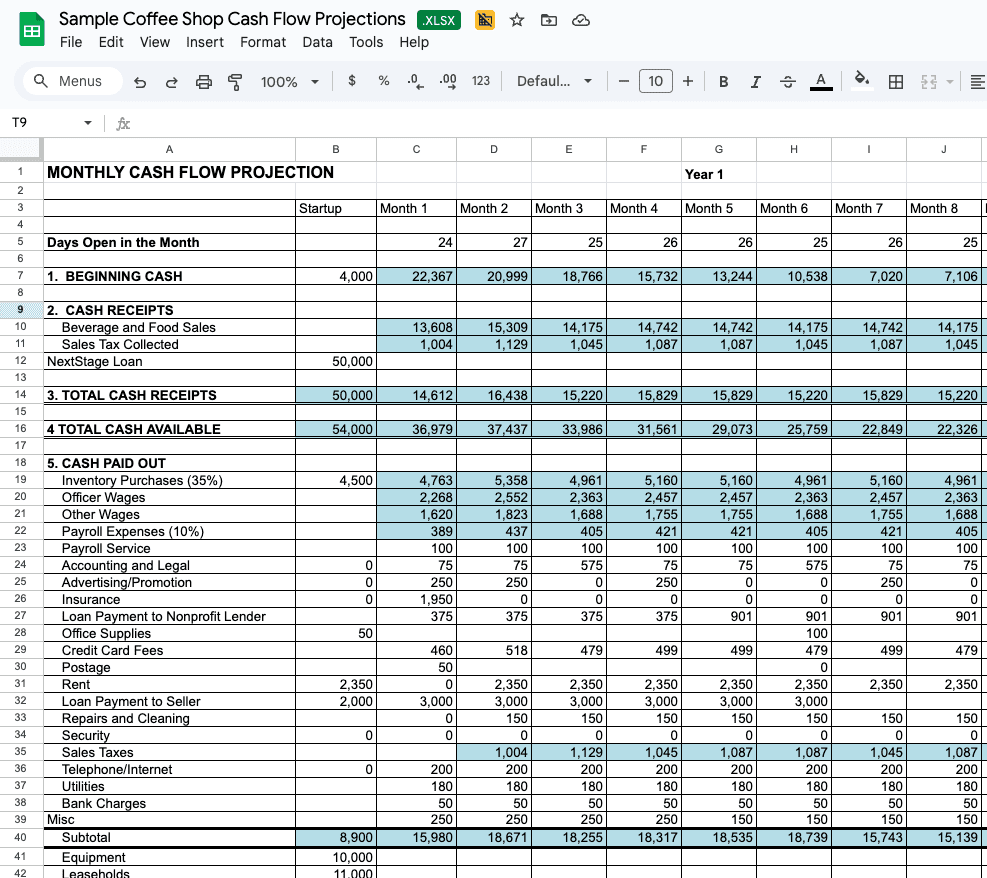
Task: Click the undo arrow icon
Action: 140,82
